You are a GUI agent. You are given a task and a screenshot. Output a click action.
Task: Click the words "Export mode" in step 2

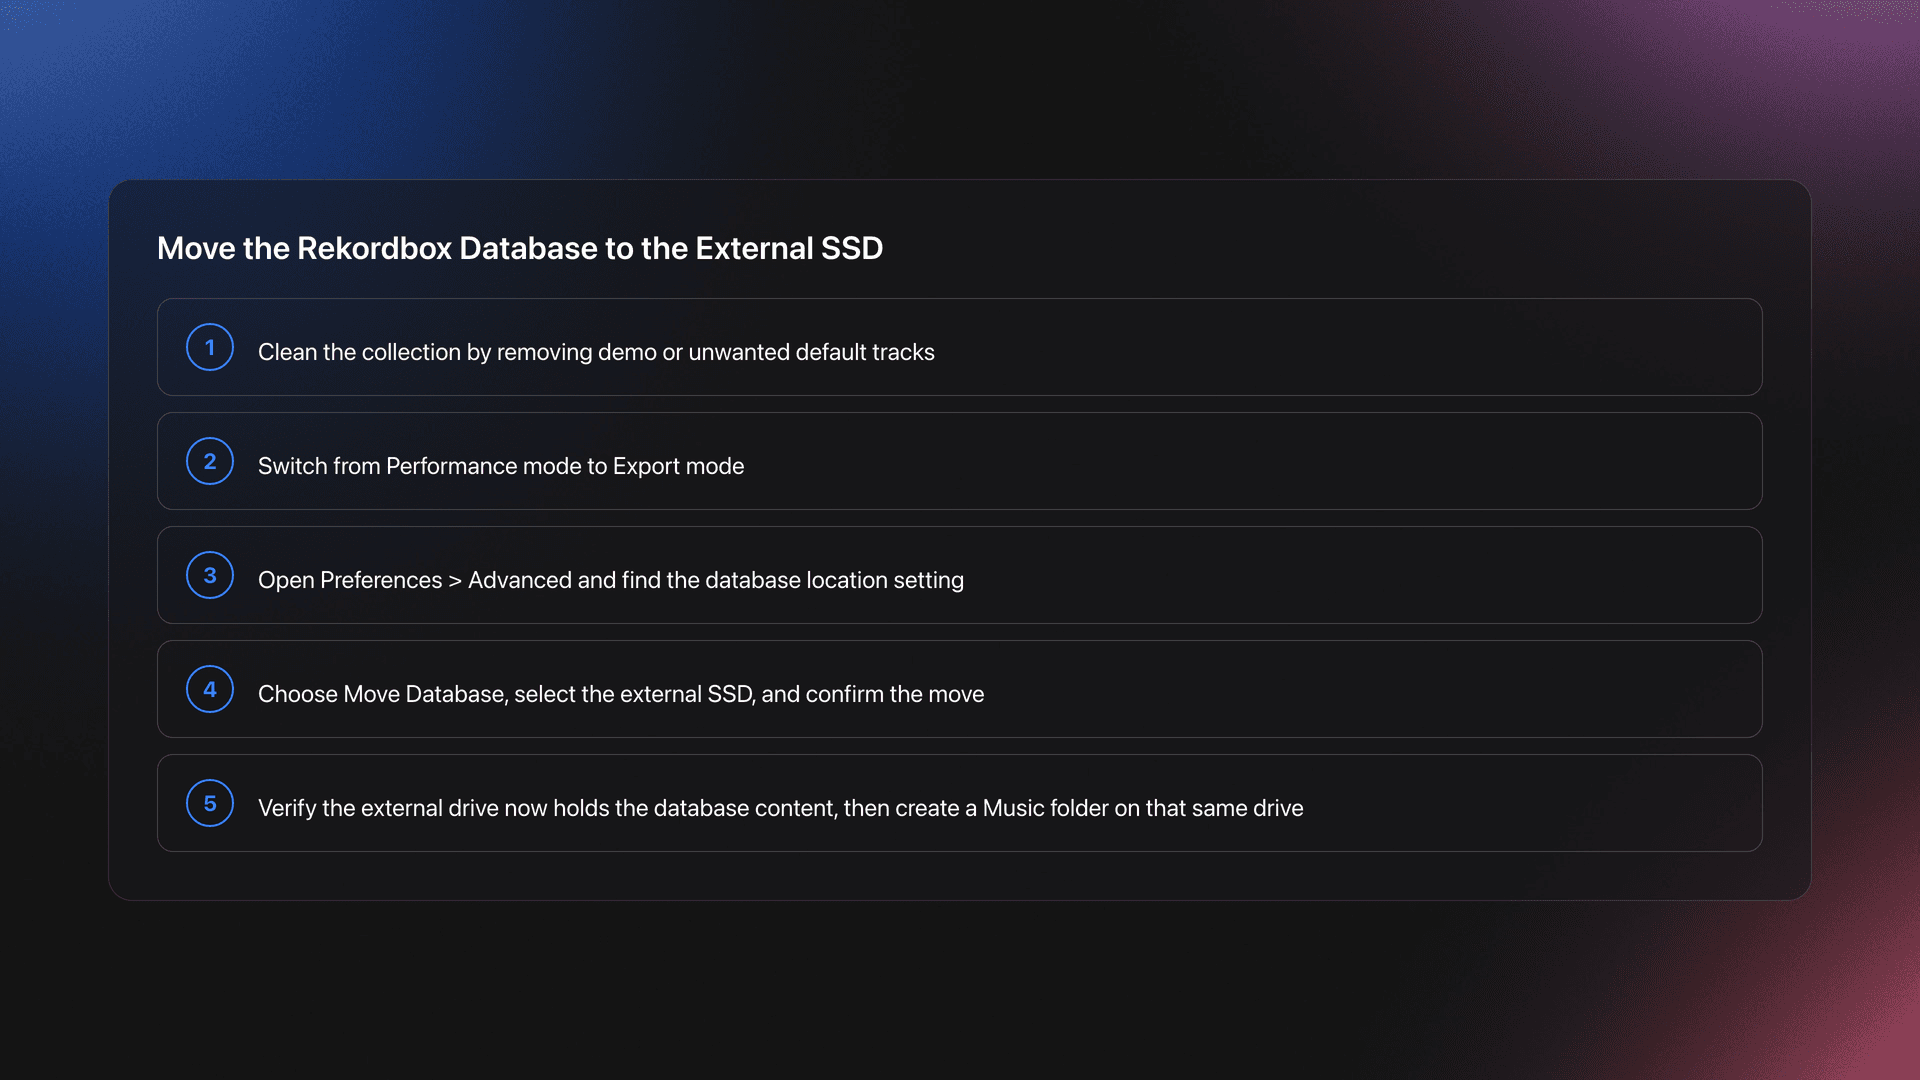678,466
